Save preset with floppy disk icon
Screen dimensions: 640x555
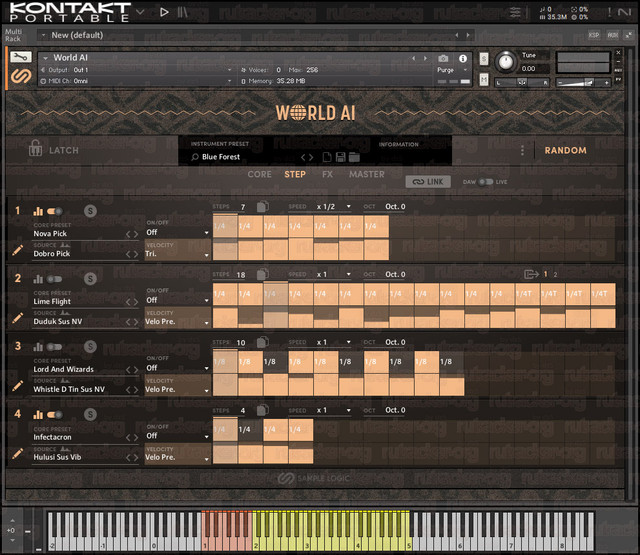(x=340, y=157)
